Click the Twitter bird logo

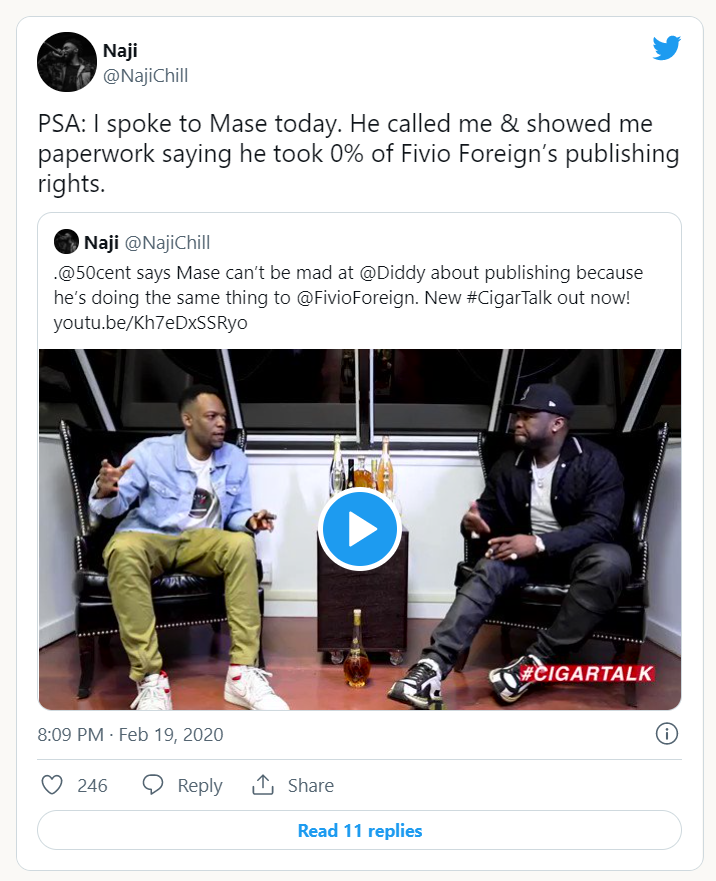pos(667,47)
